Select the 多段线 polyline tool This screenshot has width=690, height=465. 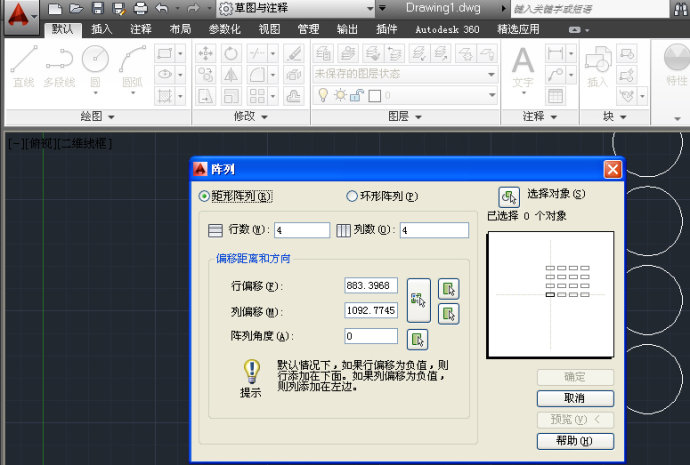[x=59, y=66]
